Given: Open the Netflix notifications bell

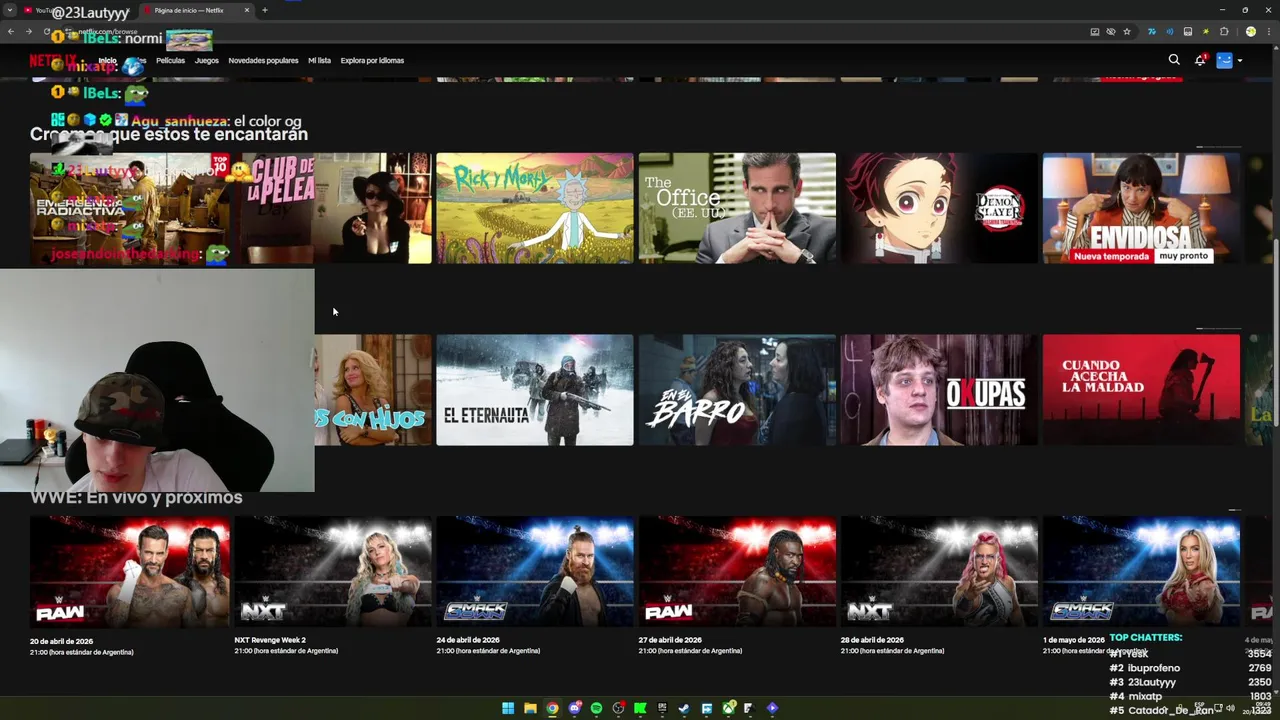Looking at the screenshot, I should [1200, 60].
